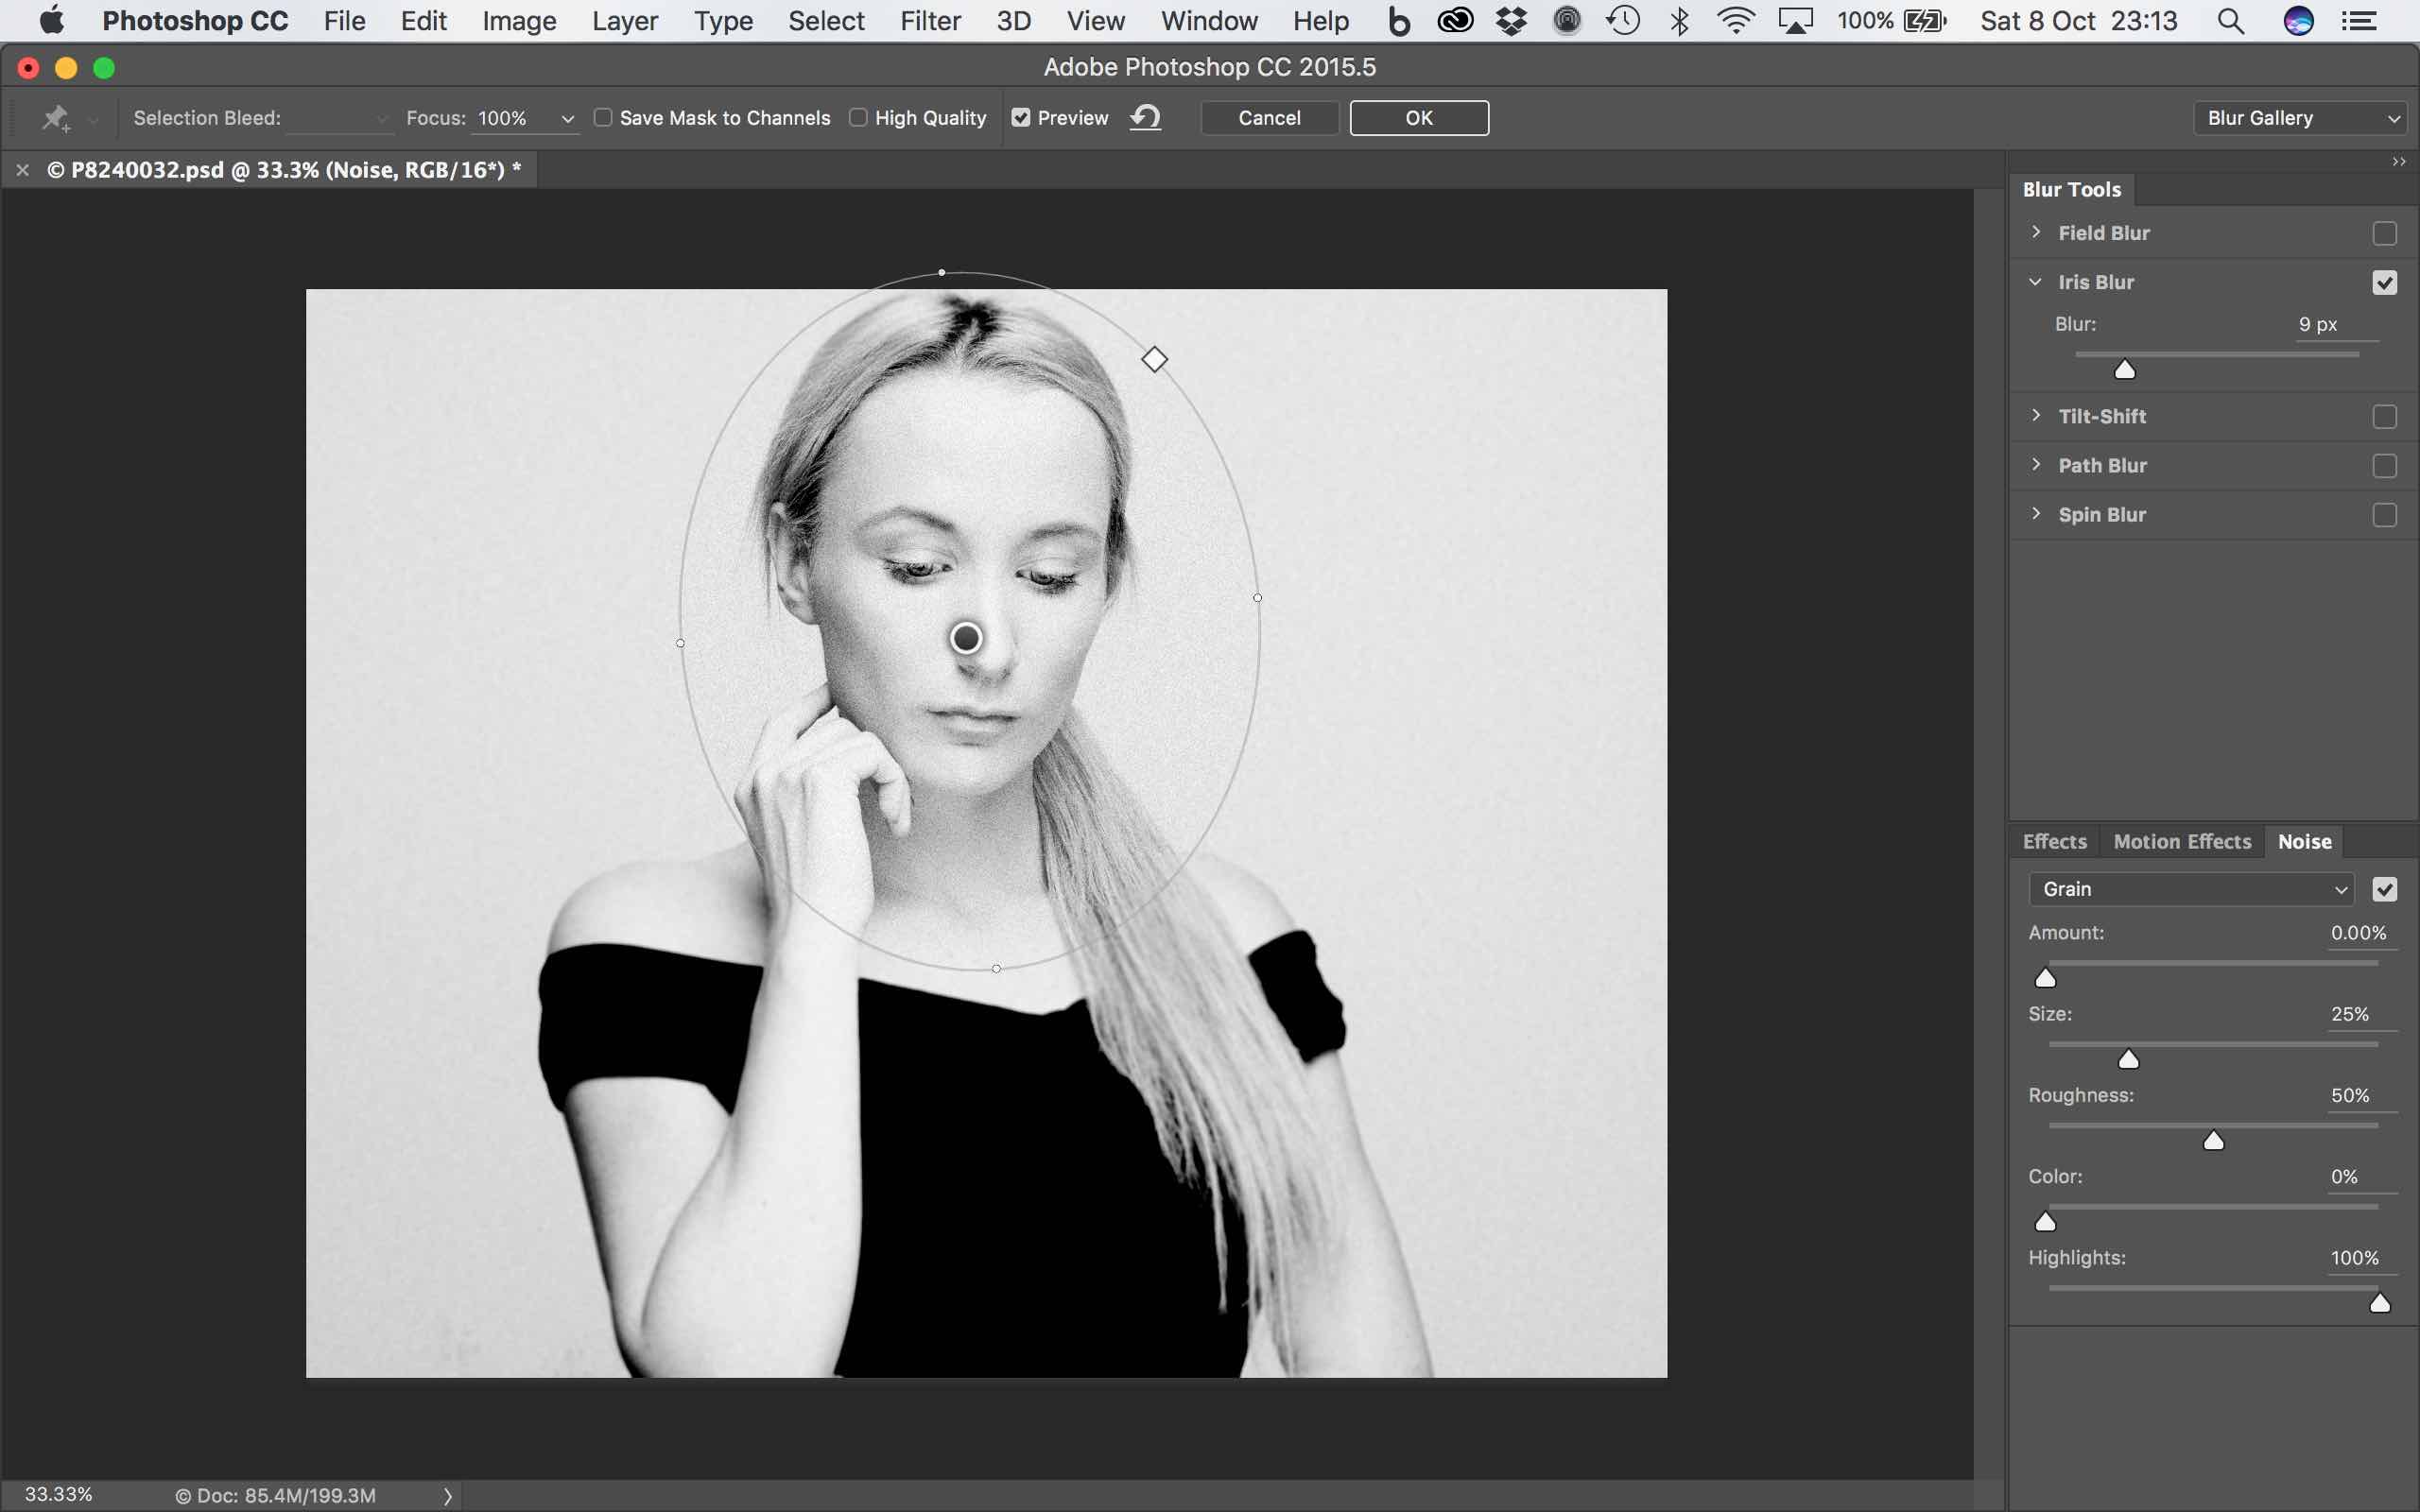2420x1512 pixels.
Task: Click the iris blur center pin on image
Action: point(966,637)
